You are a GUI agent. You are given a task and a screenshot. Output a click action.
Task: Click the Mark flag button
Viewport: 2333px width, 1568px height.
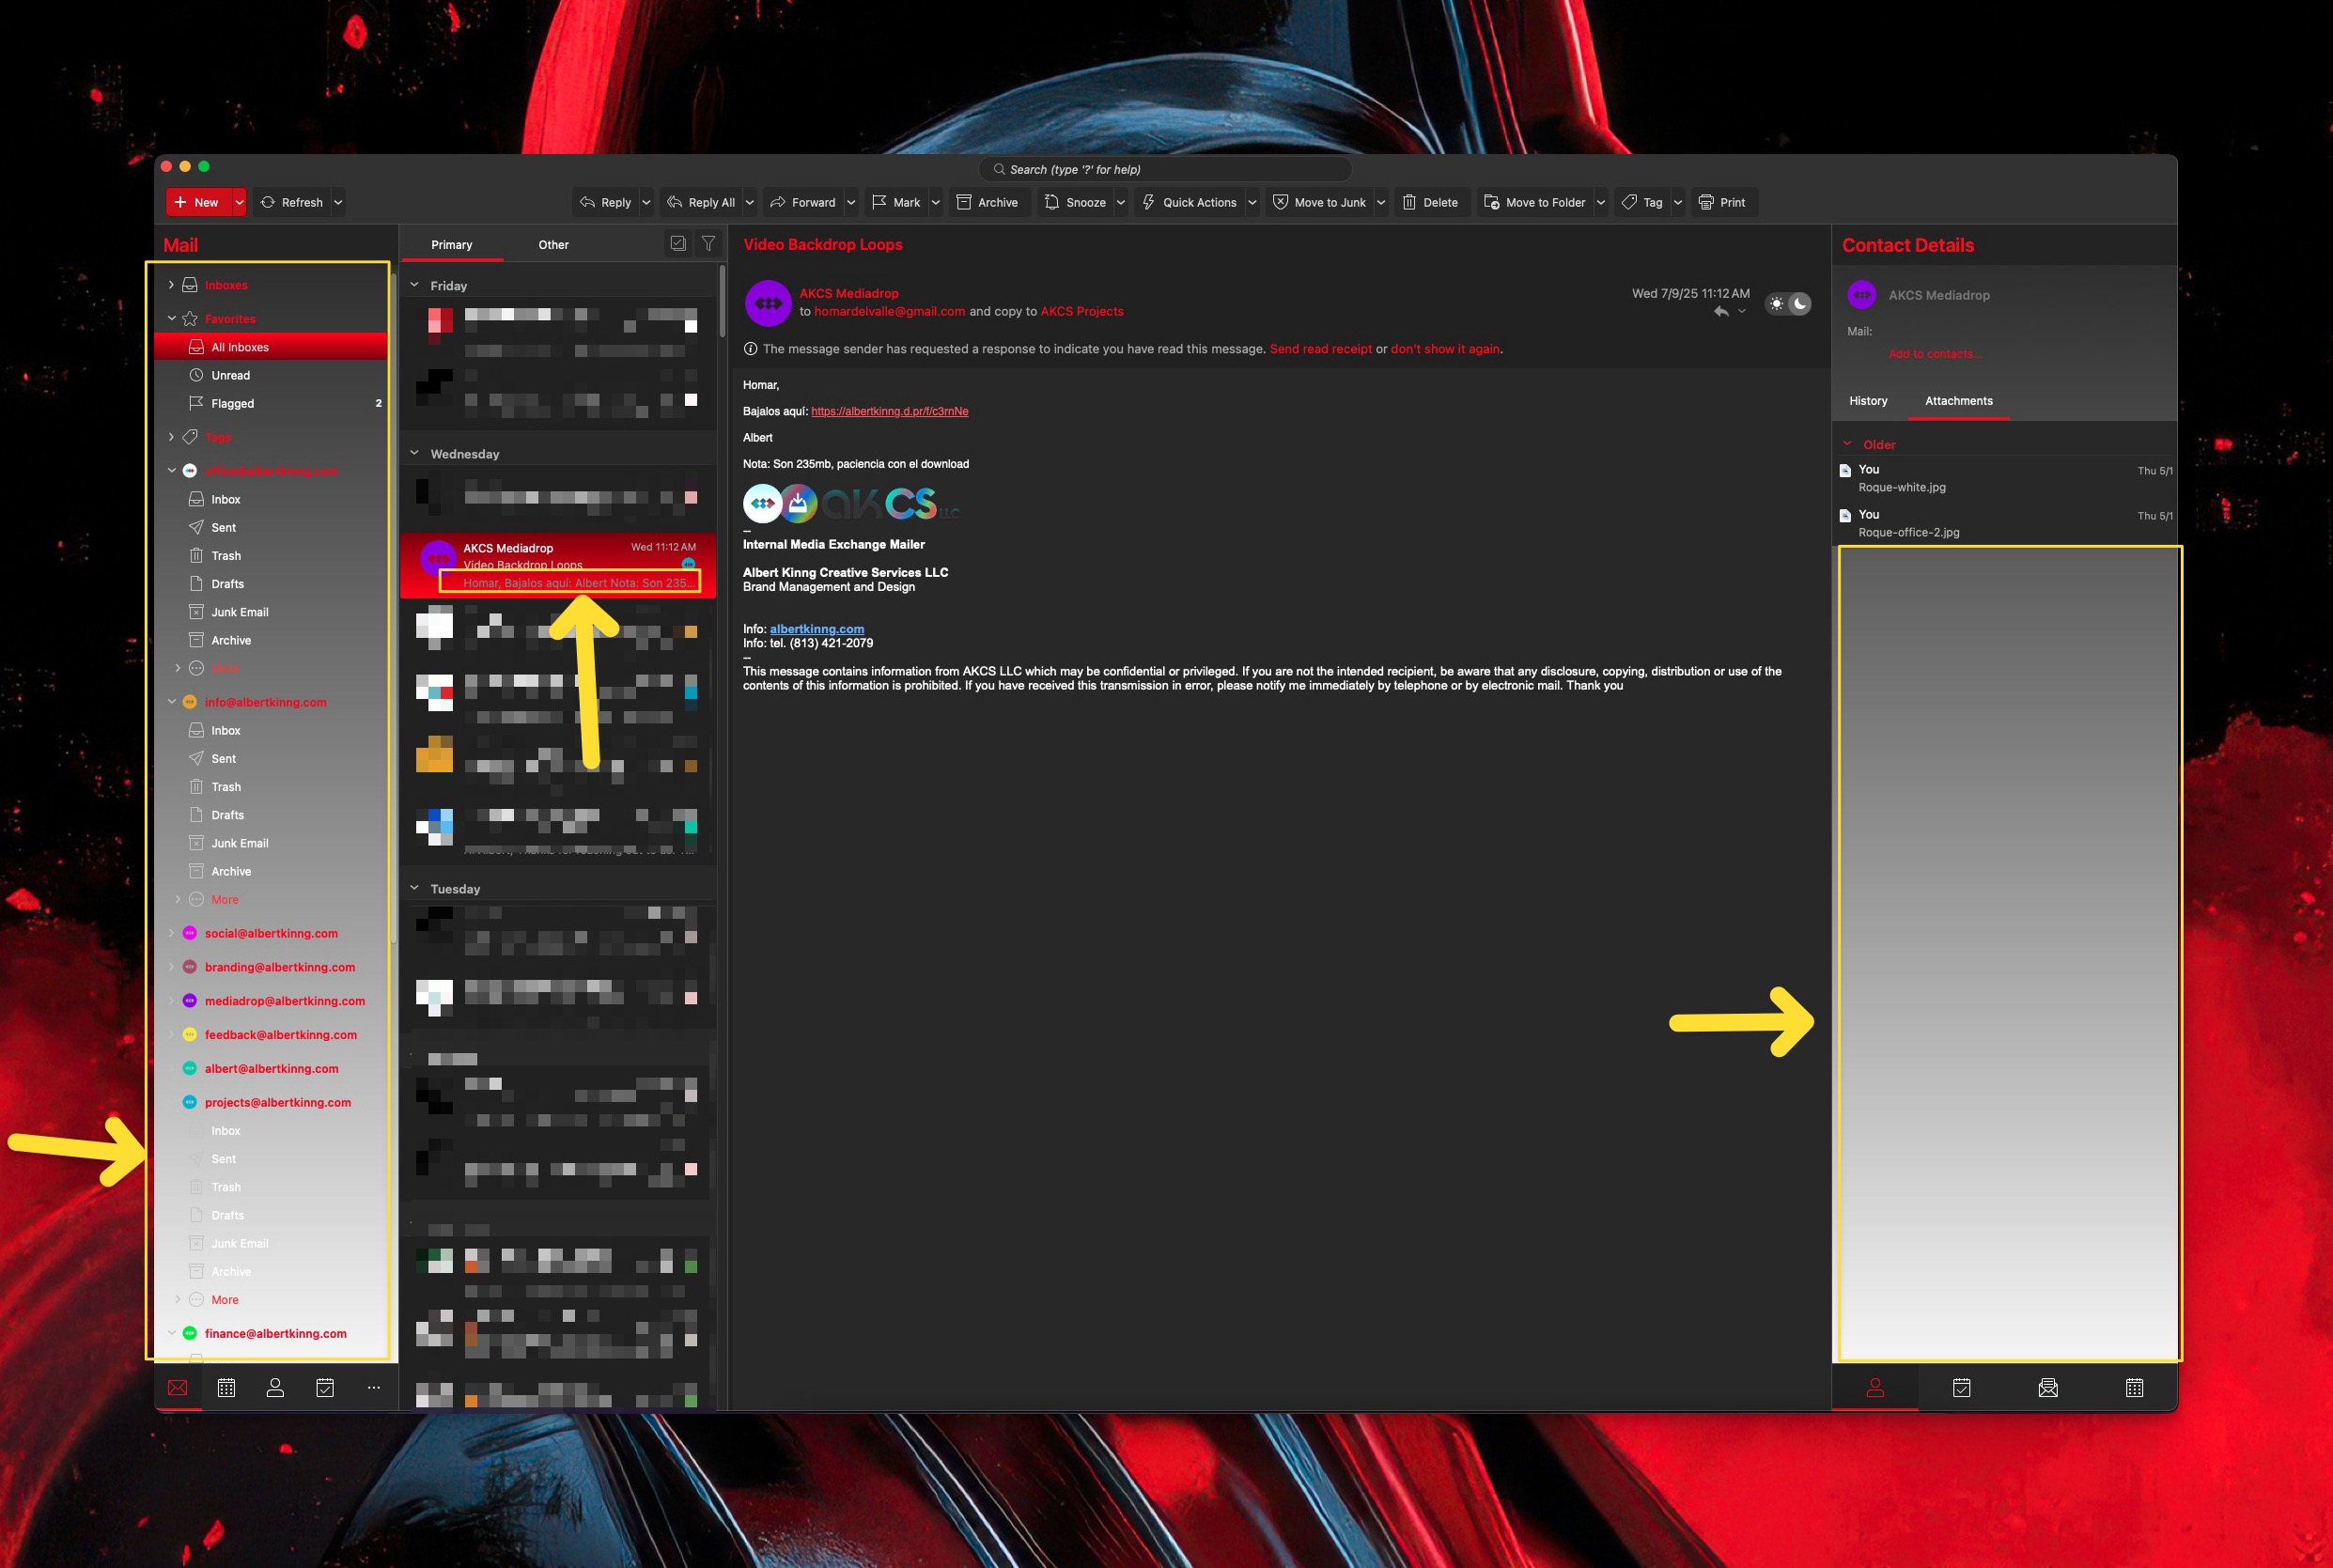click(x=896, y=202)
